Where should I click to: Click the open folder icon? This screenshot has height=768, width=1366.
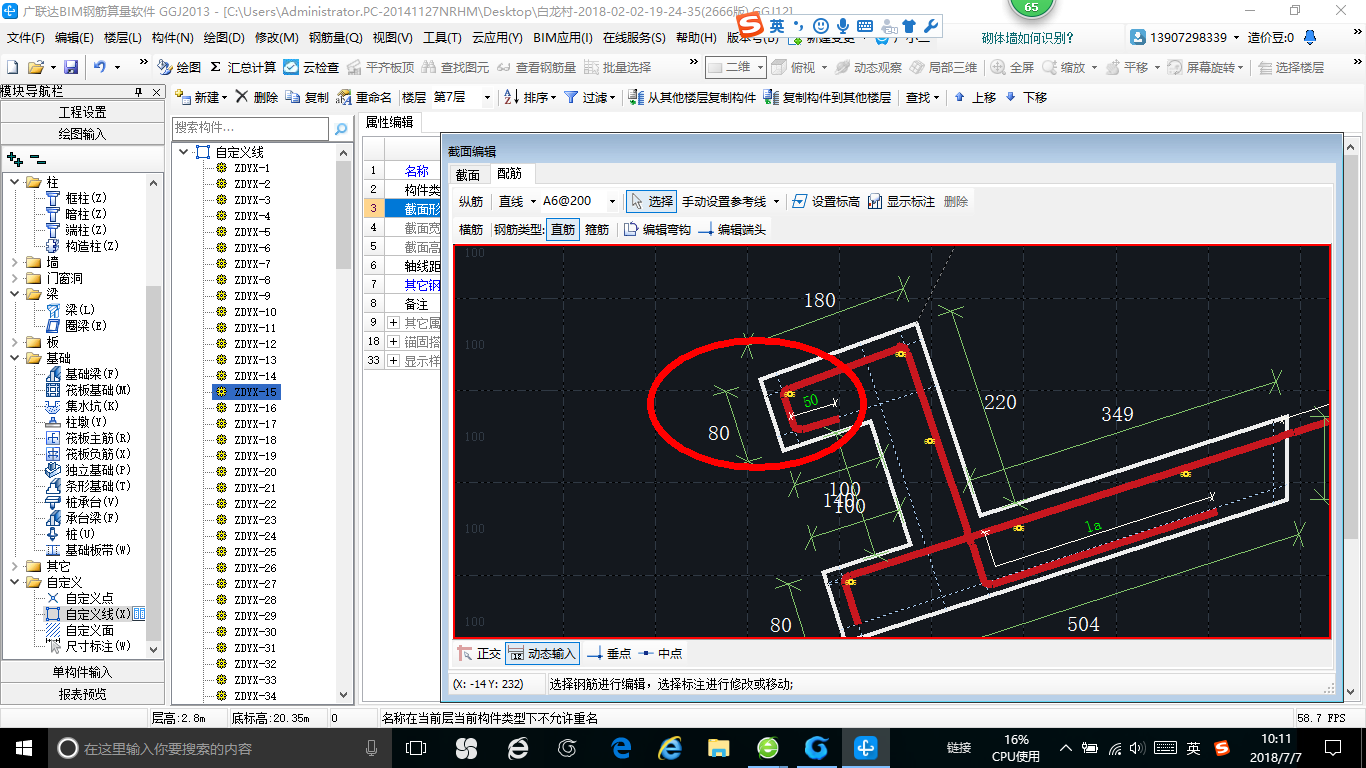point(35,67)
